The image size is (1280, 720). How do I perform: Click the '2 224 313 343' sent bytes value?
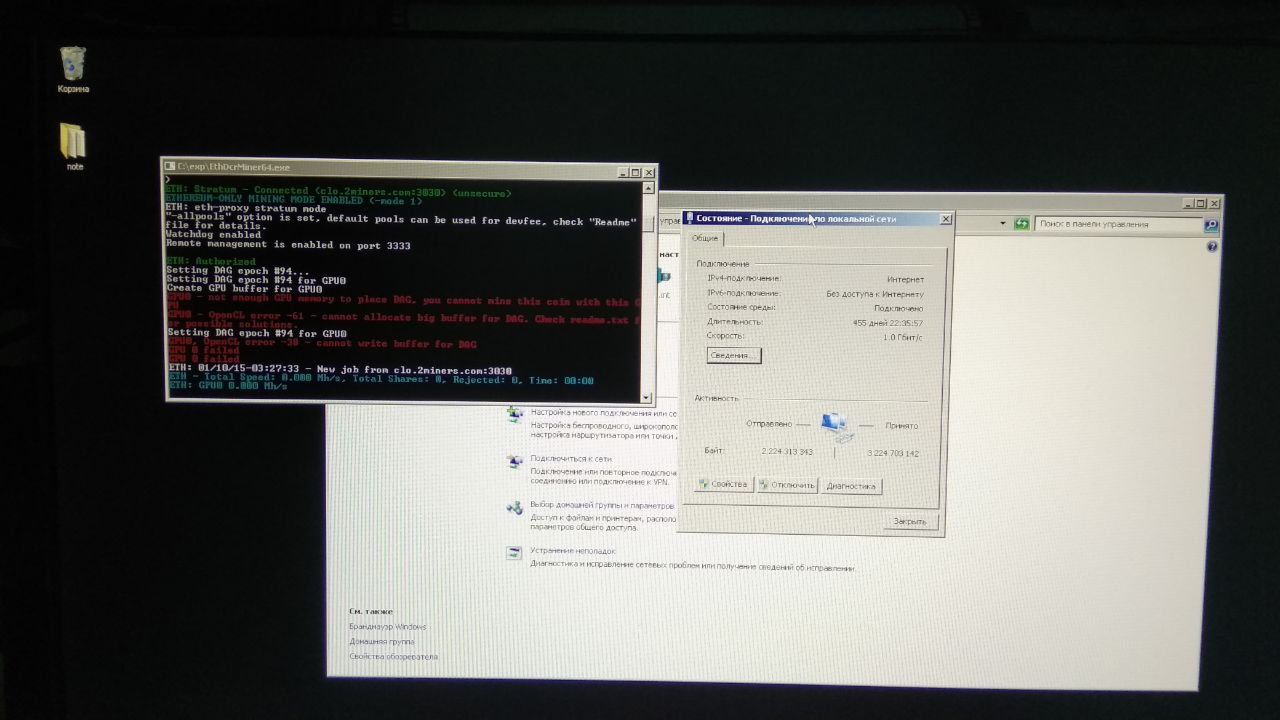tap(786, 452)
